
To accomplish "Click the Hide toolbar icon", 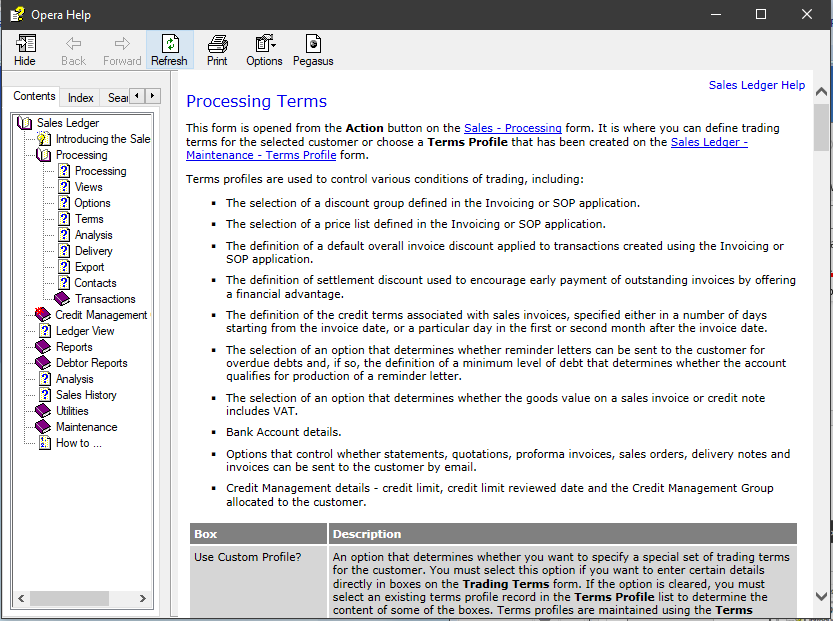I will [25, 49].
